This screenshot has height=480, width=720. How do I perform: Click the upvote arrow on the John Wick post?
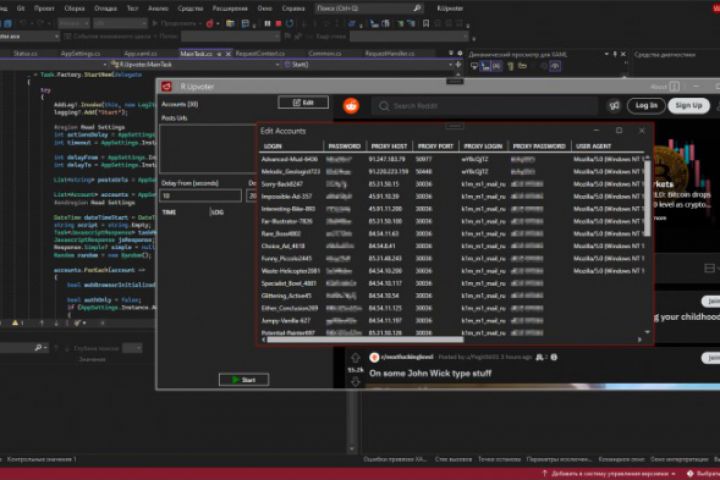pos(355,357)
